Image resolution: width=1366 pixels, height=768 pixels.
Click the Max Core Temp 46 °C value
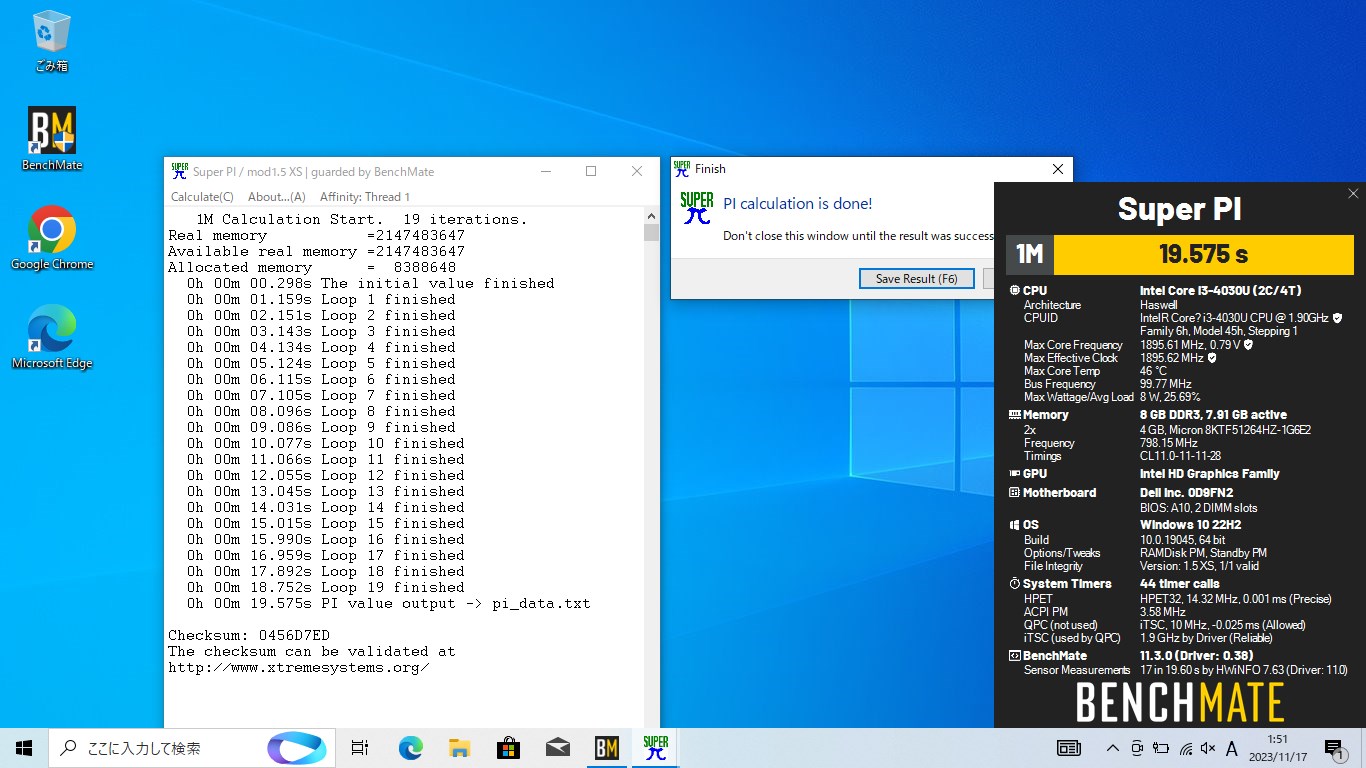[1153, 371]
